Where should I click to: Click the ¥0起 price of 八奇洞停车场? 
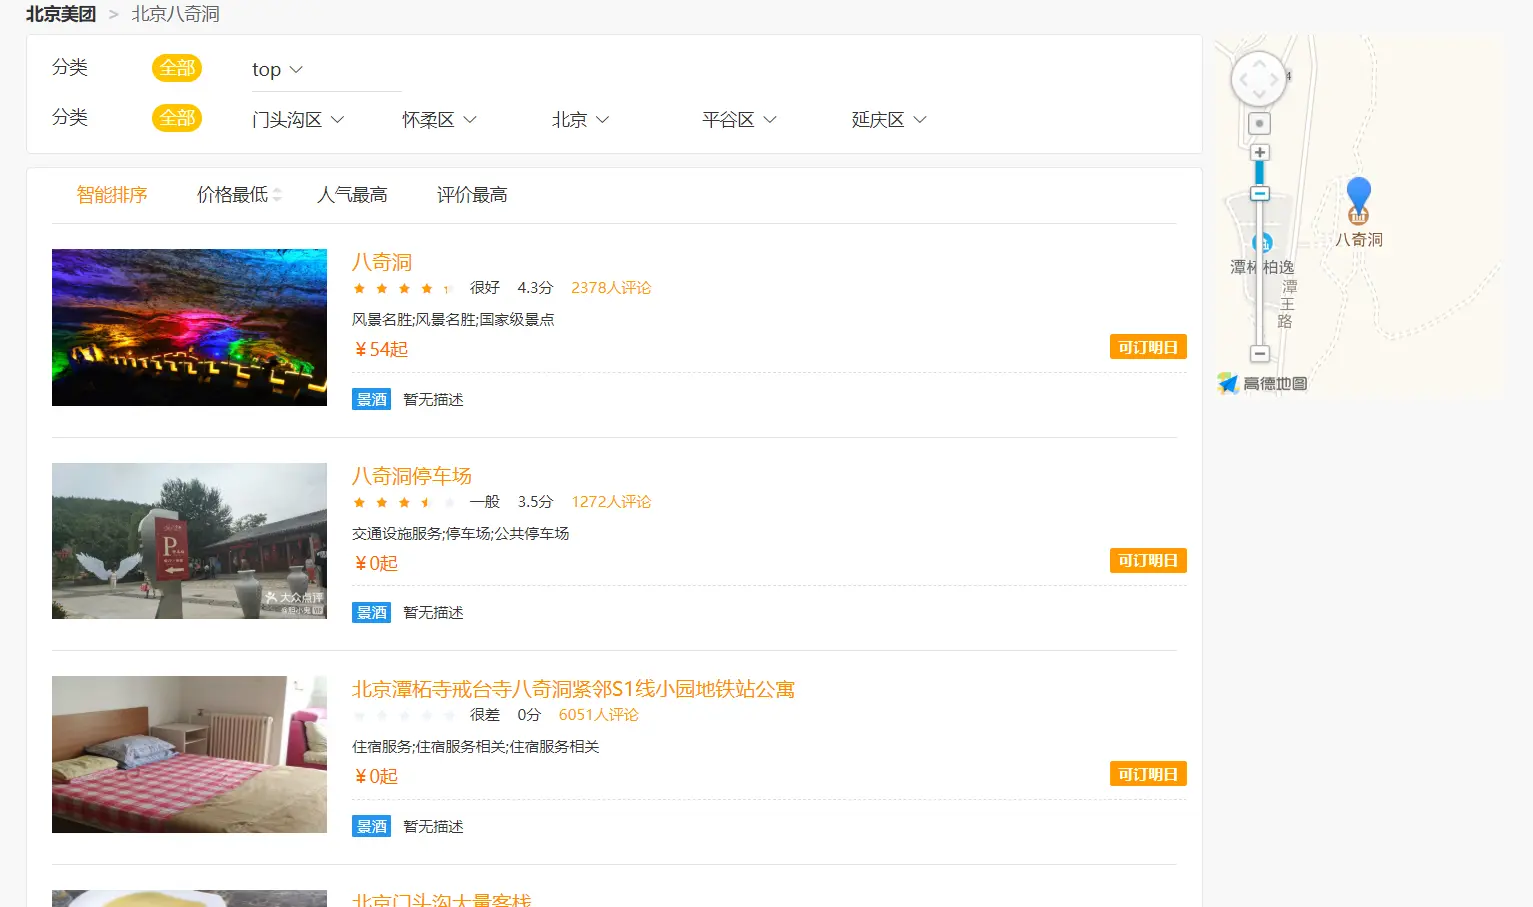pyautogui.click(x=376, y=564)
